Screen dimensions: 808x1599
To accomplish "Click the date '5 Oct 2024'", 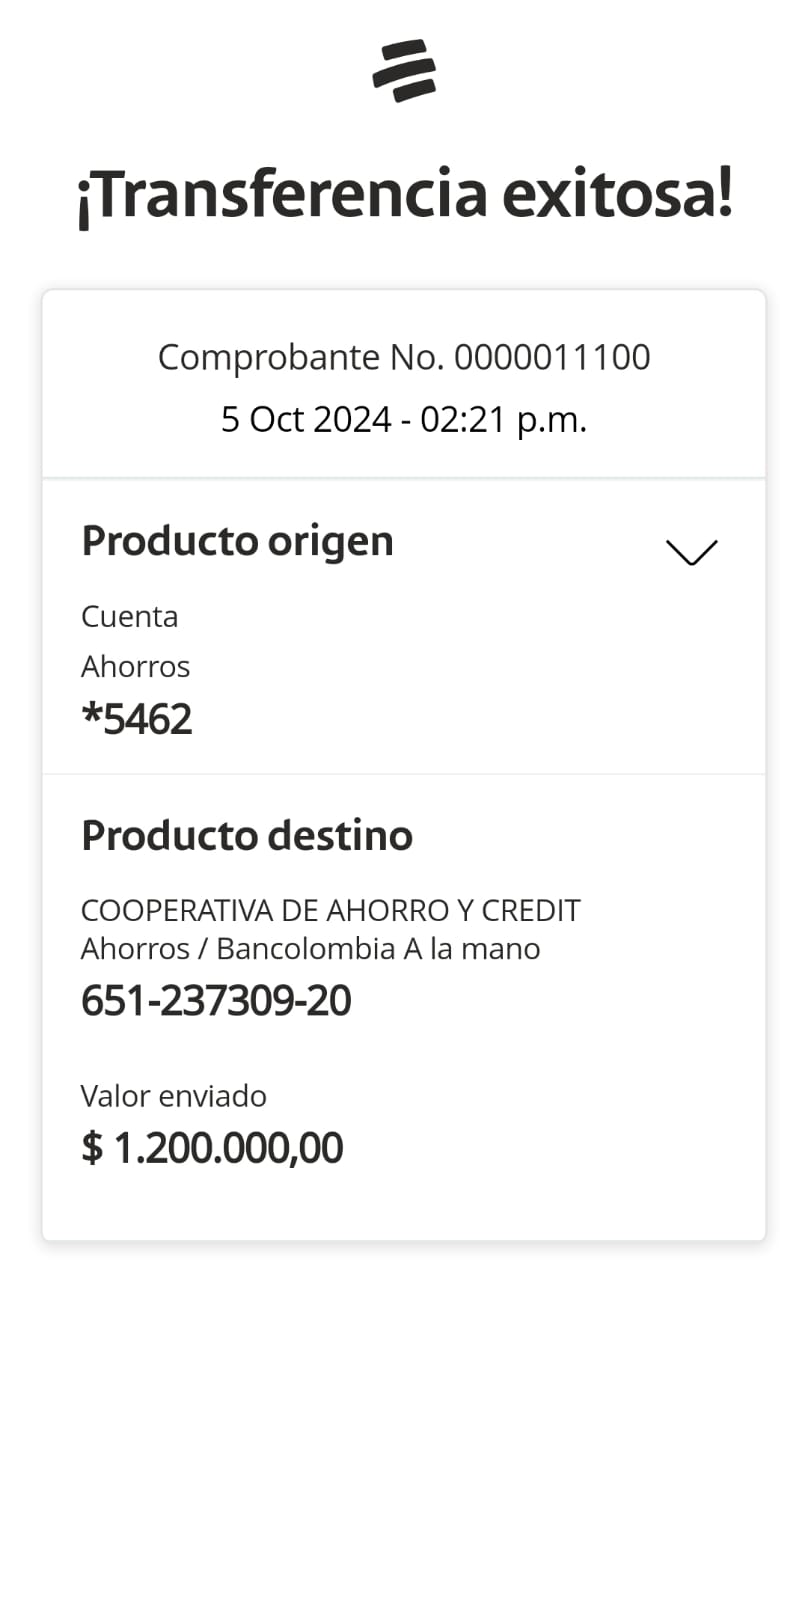I will (x=306, y=419).
